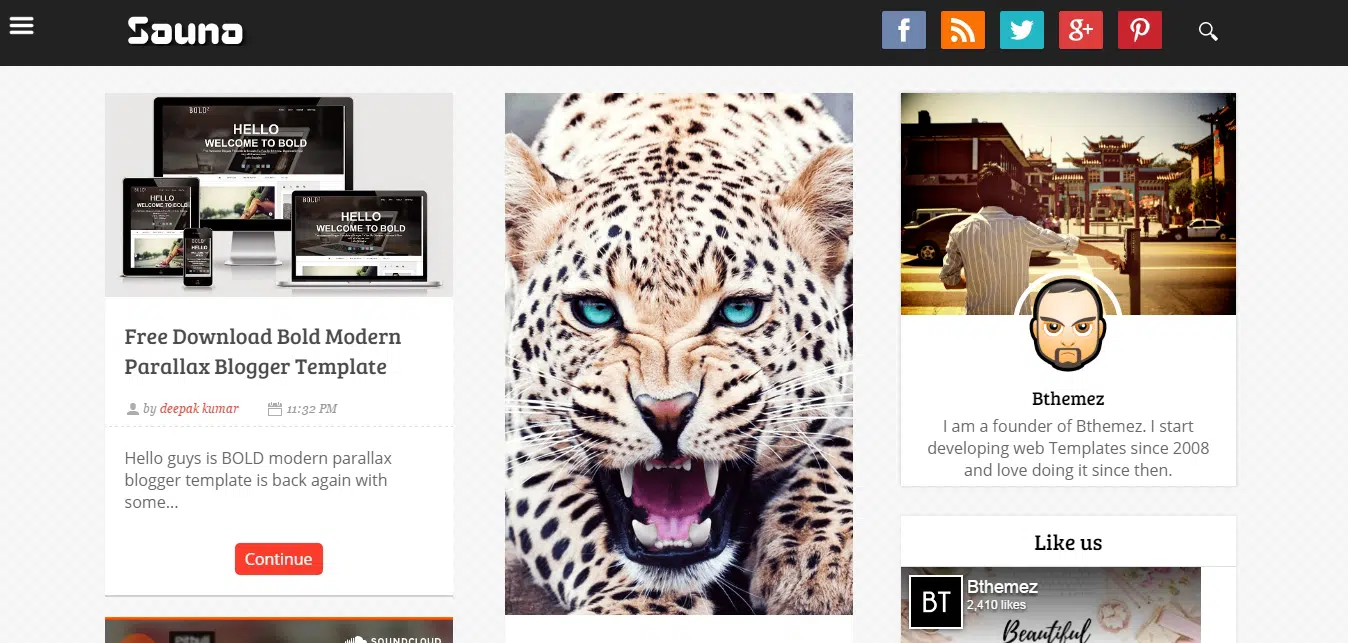The height and width of the screenshot is (643, 1348).
Task: Open the hamburger menu icon
Action: (x=21, y=26)
